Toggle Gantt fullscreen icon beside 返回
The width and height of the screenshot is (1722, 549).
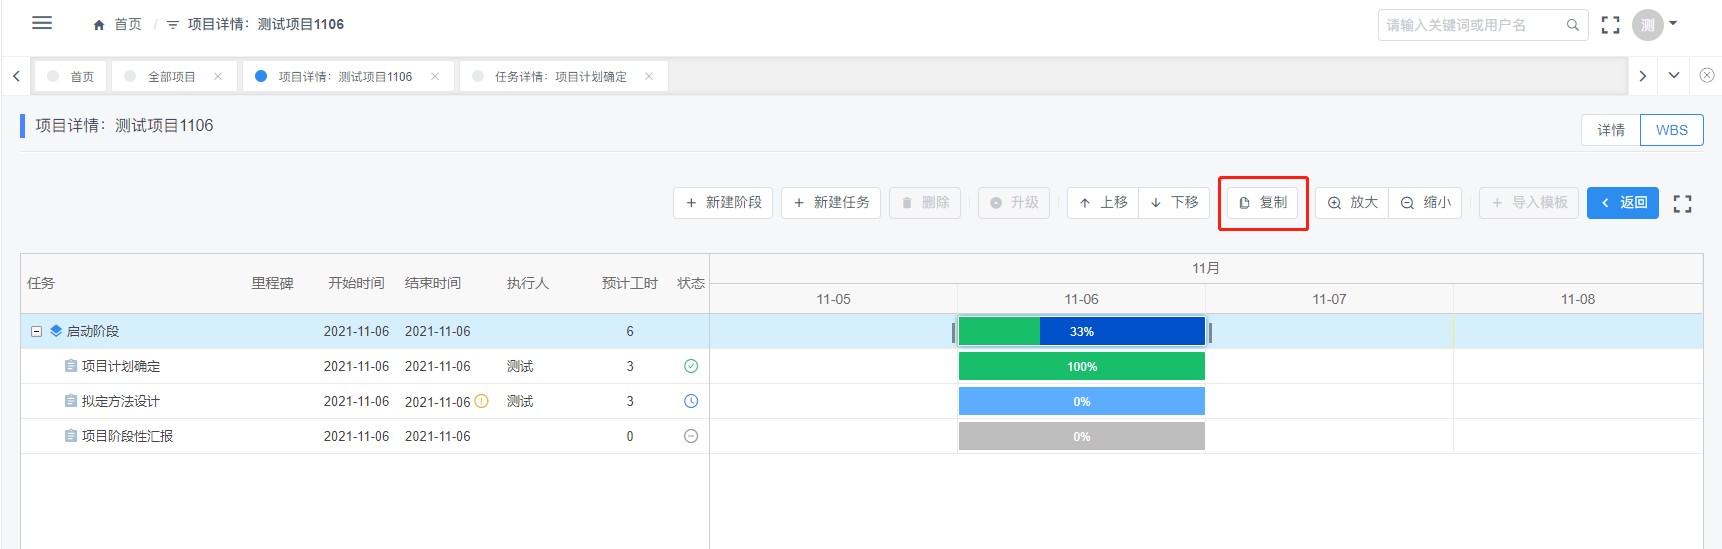click(x=1682, y=203)
